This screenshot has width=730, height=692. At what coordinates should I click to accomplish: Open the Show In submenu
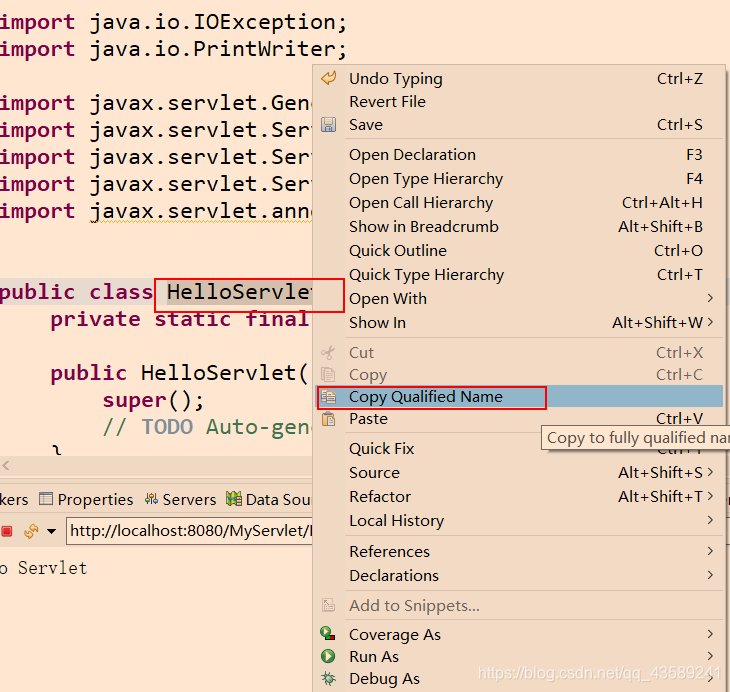(519, 323)
